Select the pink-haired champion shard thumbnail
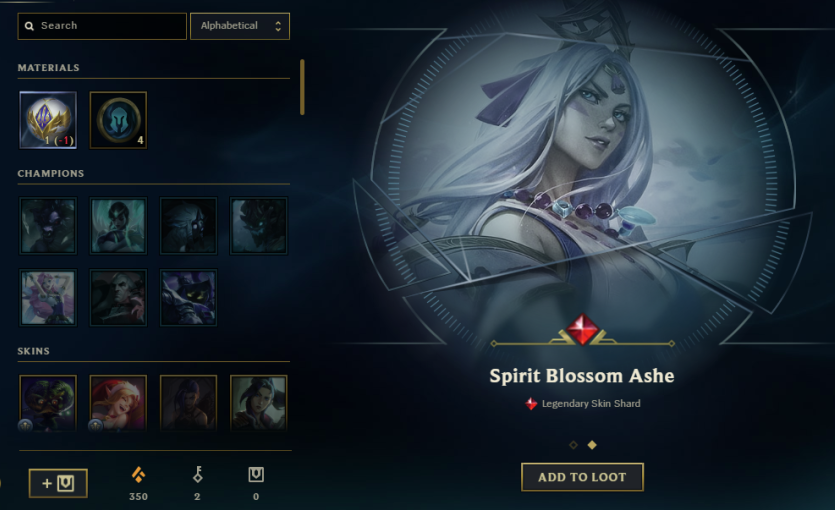The image size is (835, 510). click(x=48, y=297)
